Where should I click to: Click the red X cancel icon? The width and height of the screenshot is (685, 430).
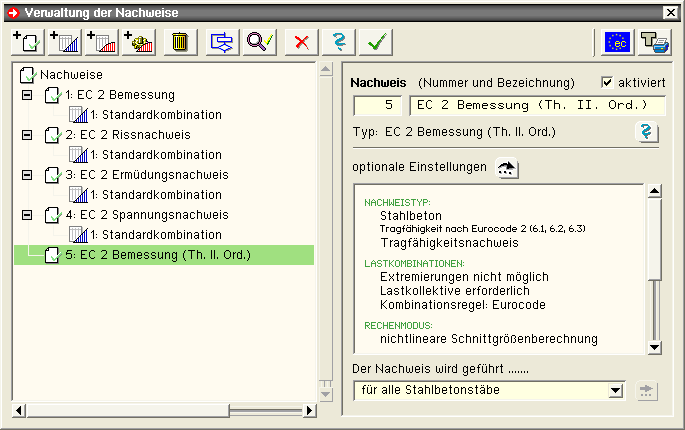pyautogui.click(x=299, y=42)
